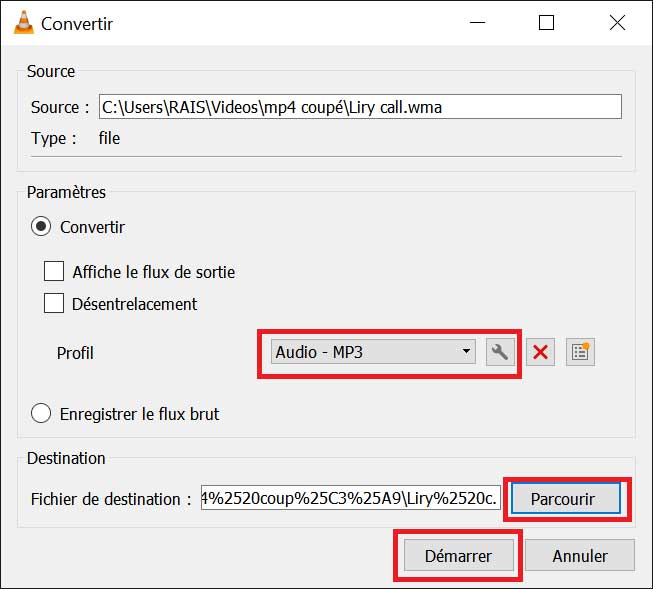Select Enregistrer le flux brut option
Viewport: 653px width, 589px height.
(x=41, y=413)
